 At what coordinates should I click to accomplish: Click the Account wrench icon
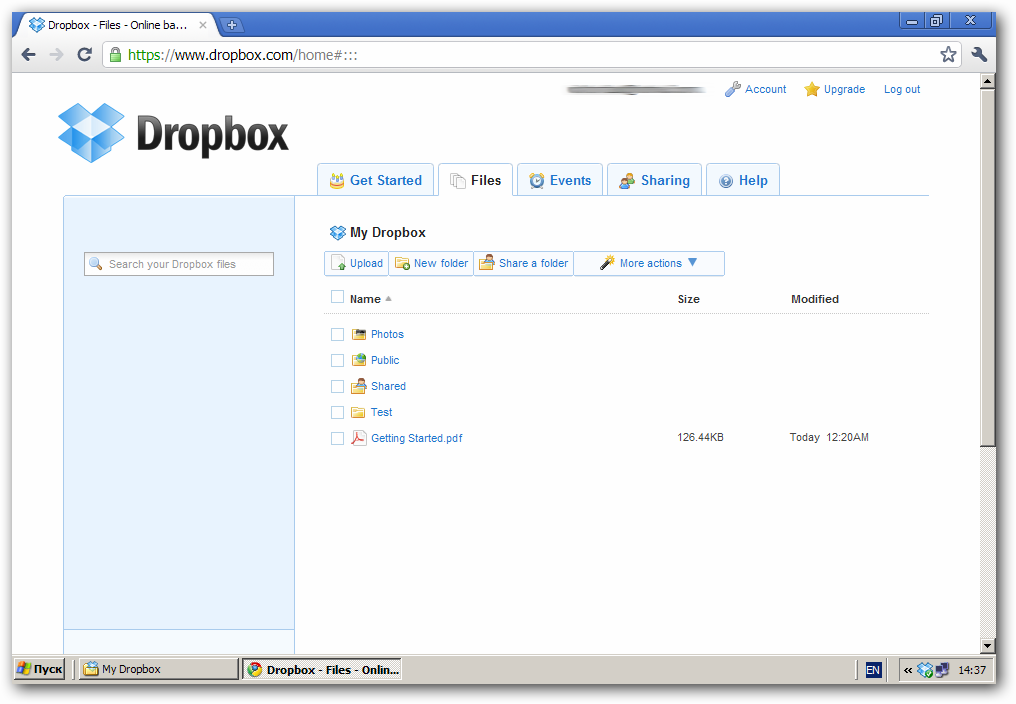[732, 89]
